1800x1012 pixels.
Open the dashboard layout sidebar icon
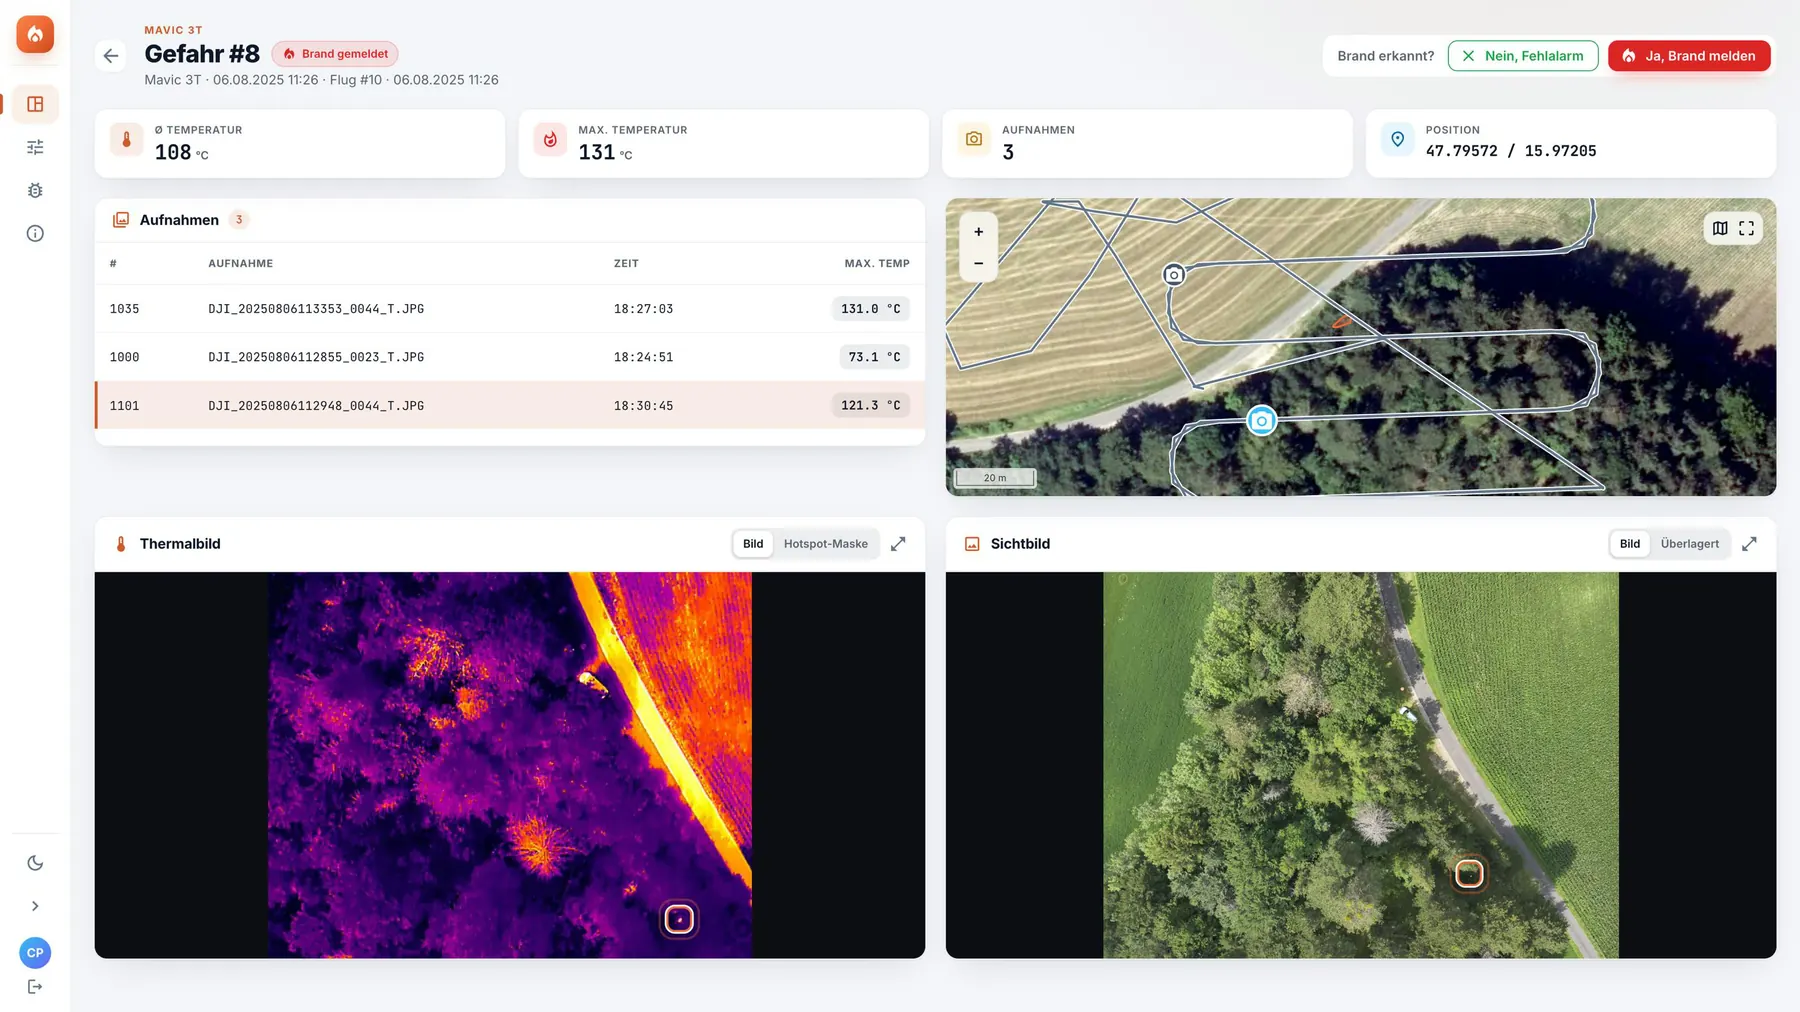click(35, 104)
